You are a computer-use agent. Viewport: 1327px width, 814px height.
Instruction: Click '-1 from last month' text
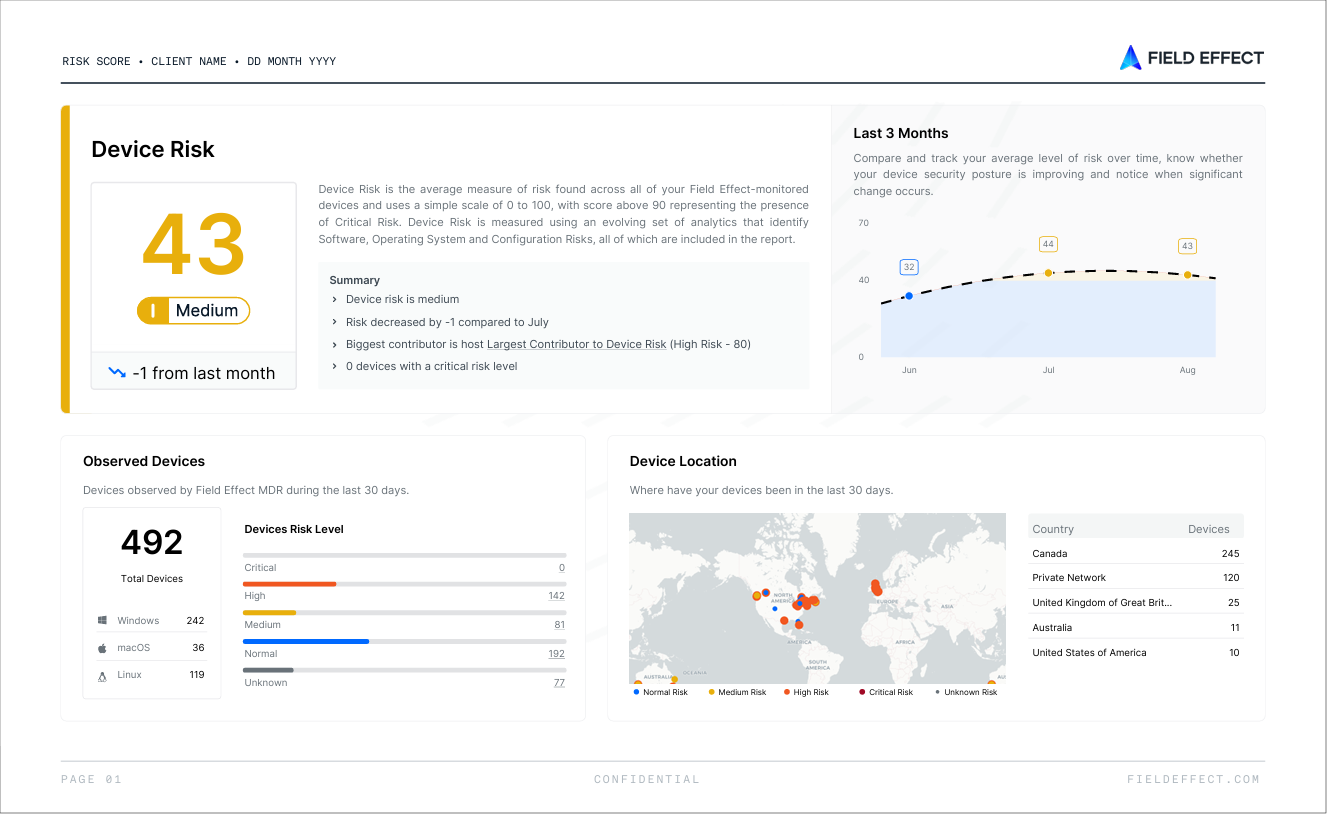(x=204, y=373)
